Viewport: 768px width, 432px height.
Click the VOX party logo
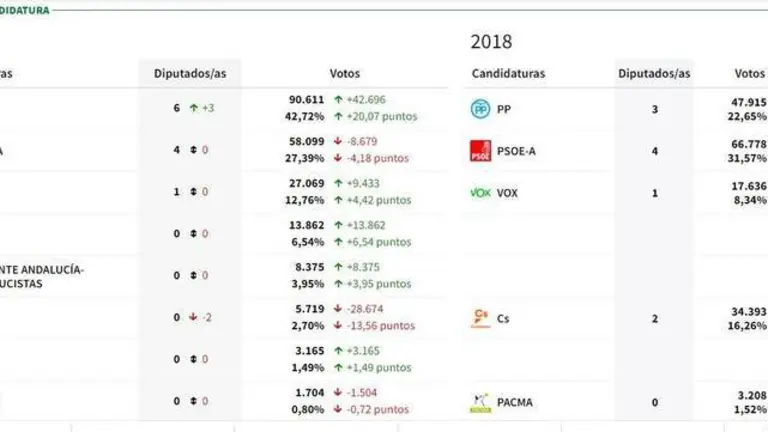480,193
